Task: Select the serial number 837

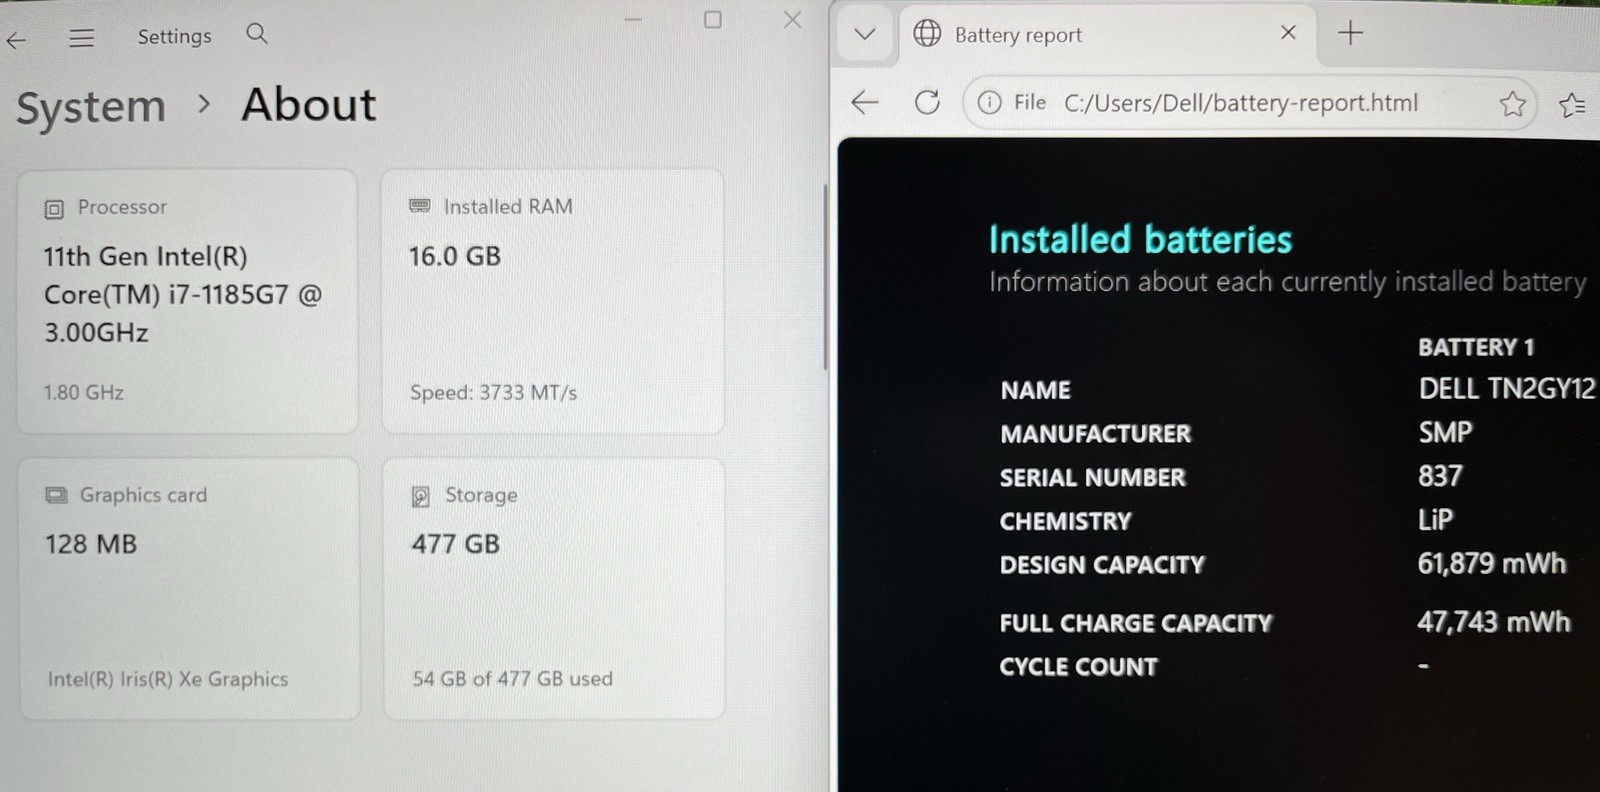Action: [1440, 476]
